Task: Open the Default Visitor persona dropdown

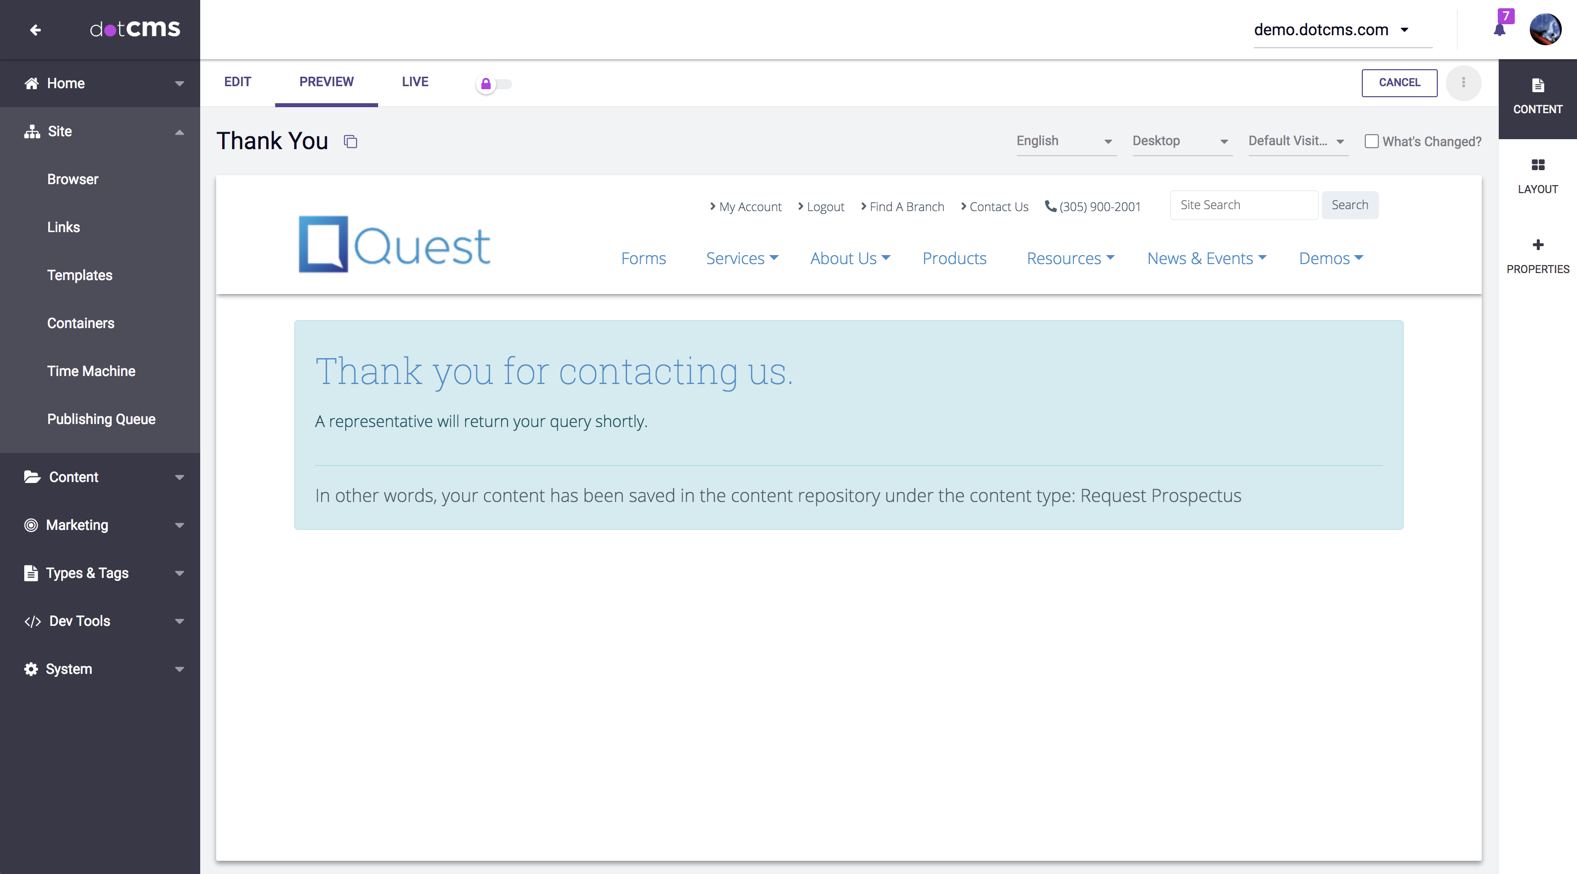Action: point(1296,141)
